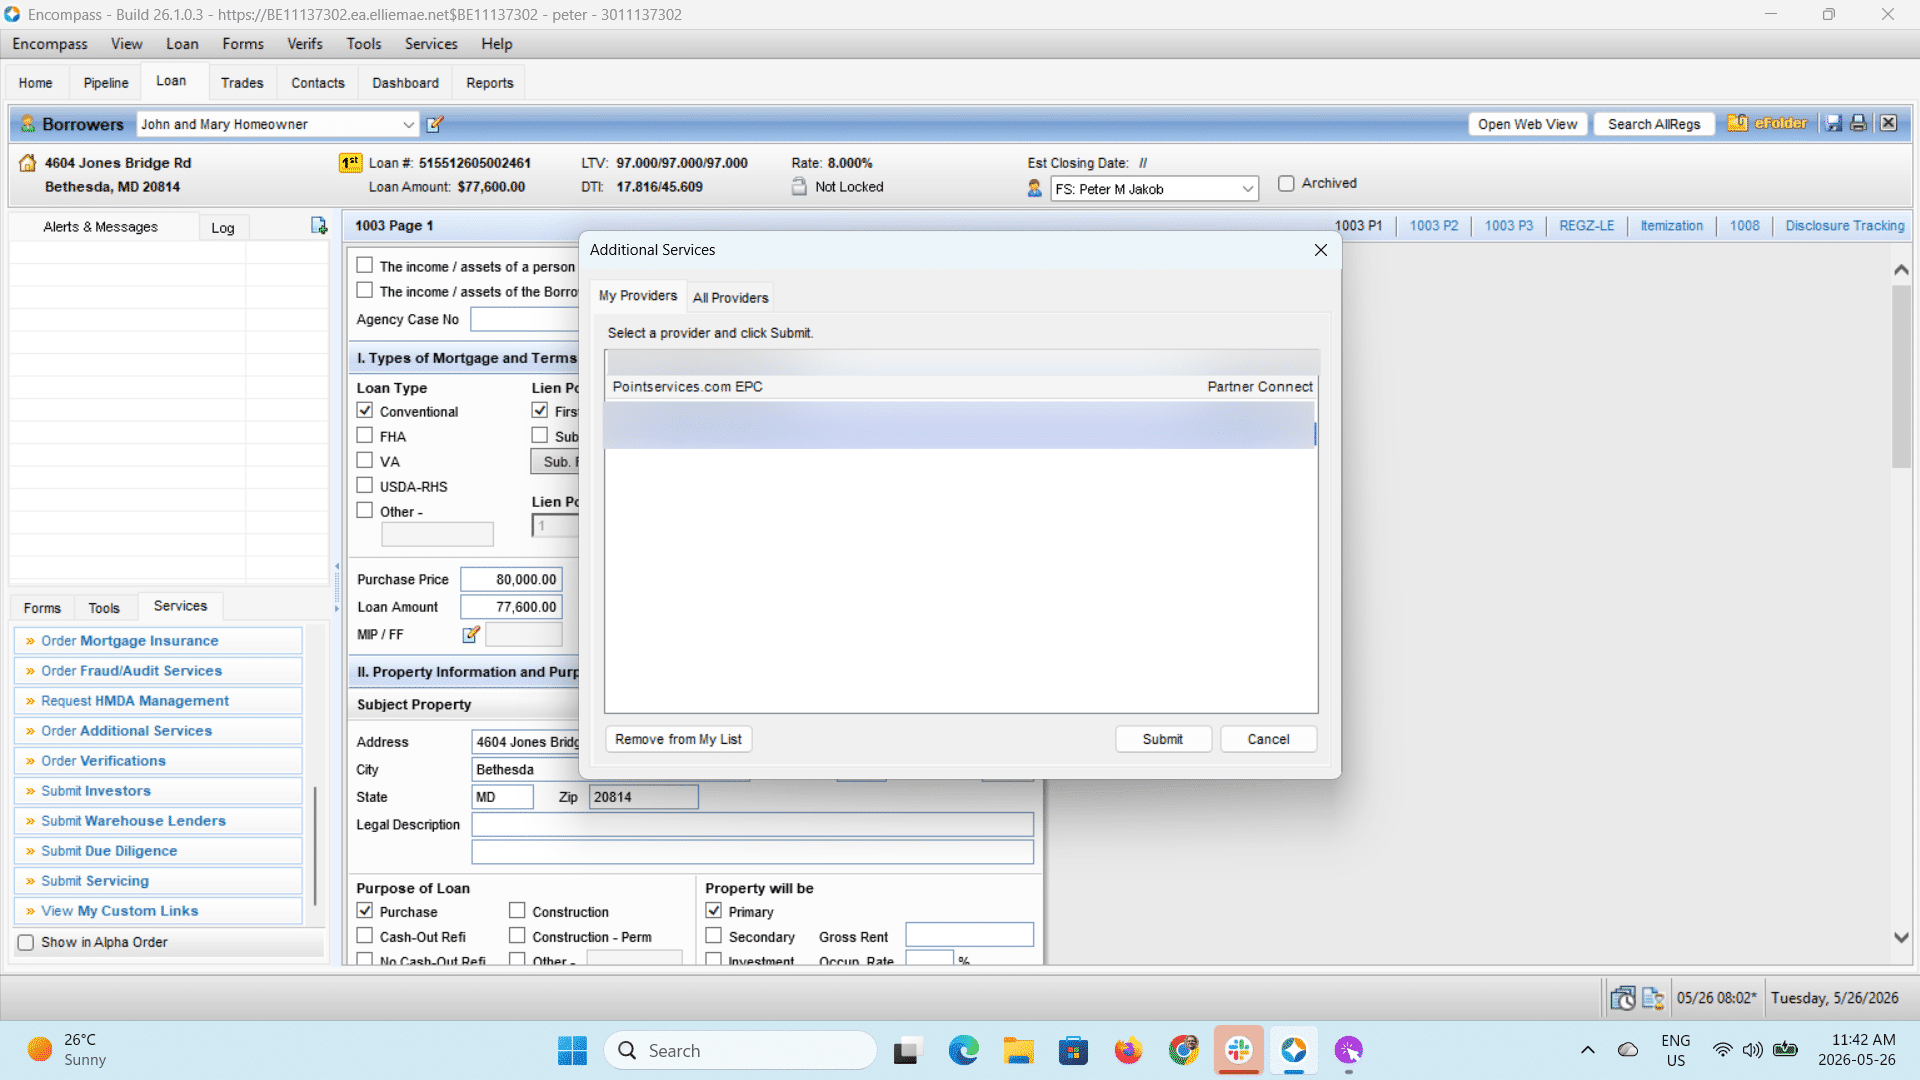Open the Services menu in menu bar
Screen dimensions: 1920x1080
pyautogui.click(x=431, y=44)
